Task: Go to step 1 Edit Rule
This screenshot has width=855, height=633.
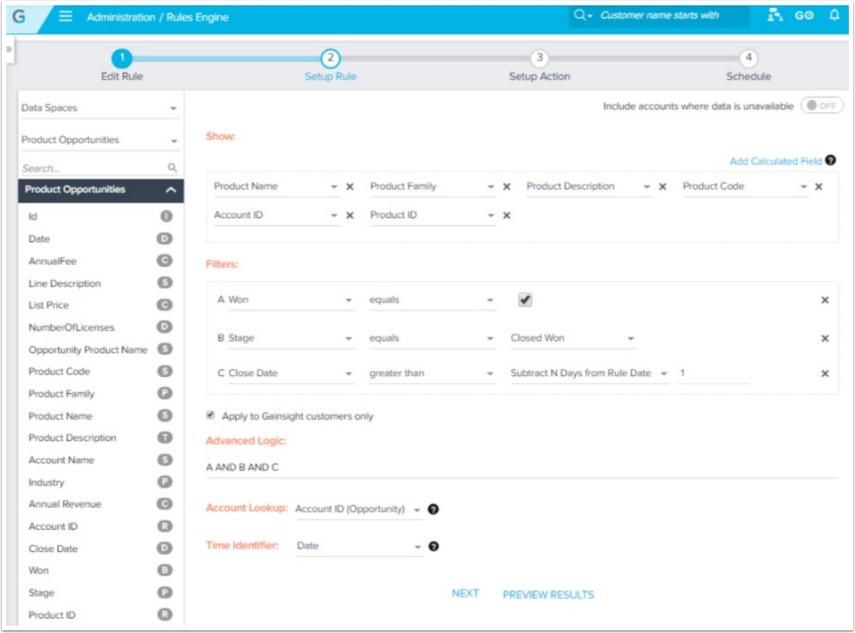Action: click(122, 57)
